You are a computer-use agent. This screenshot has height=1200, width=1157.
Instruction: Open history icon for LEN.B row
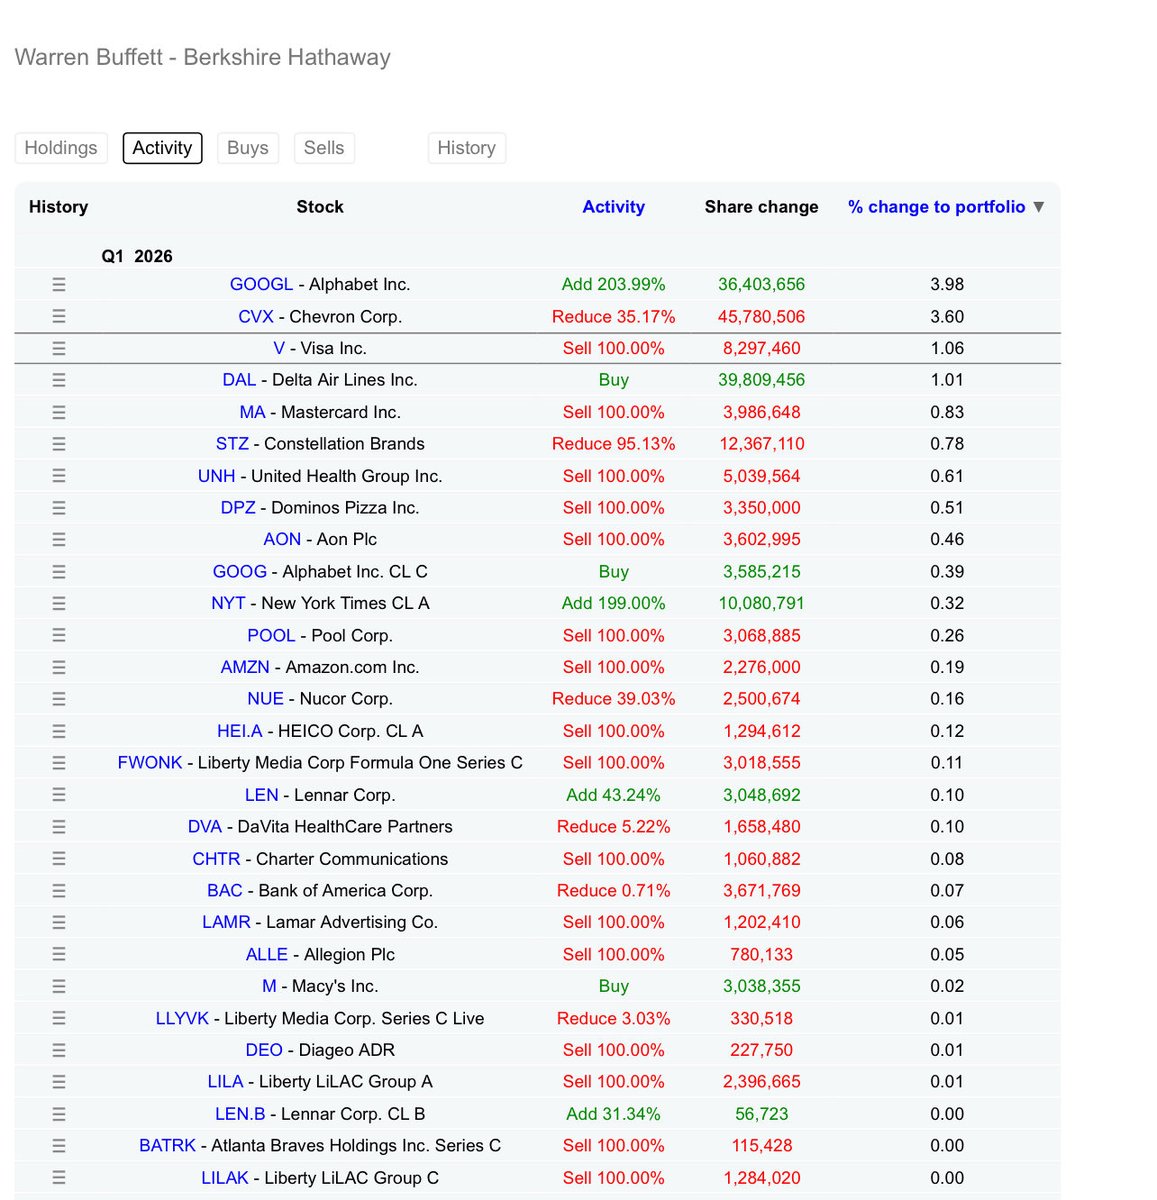click(59, 1114)
